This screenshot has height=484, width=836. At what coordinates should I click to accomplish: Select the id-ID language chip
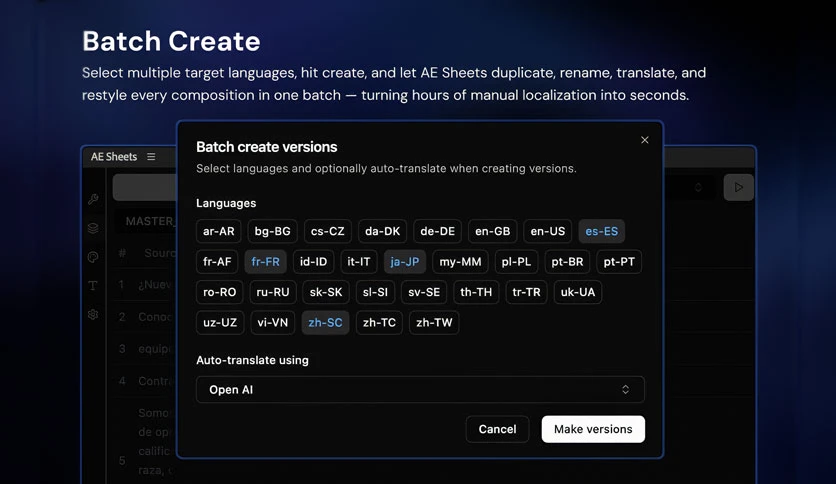314,262
